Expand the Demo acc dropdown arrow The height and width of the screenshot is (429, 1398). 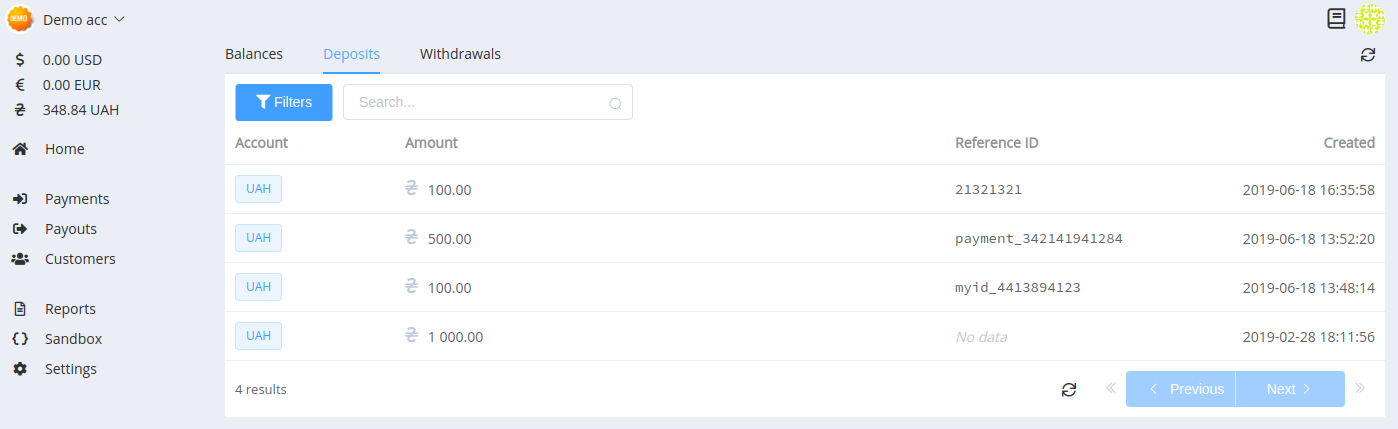[120, 19]
